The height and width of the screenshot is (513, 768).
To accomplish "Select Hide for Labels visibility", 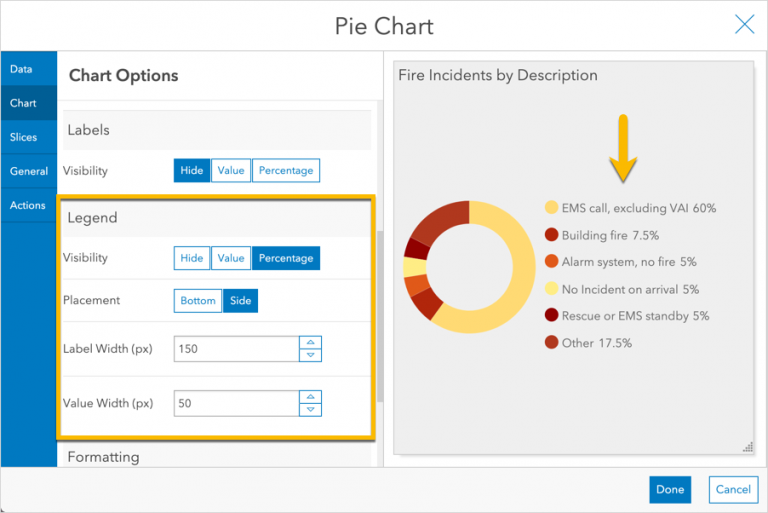I will [x=192, y=171].
